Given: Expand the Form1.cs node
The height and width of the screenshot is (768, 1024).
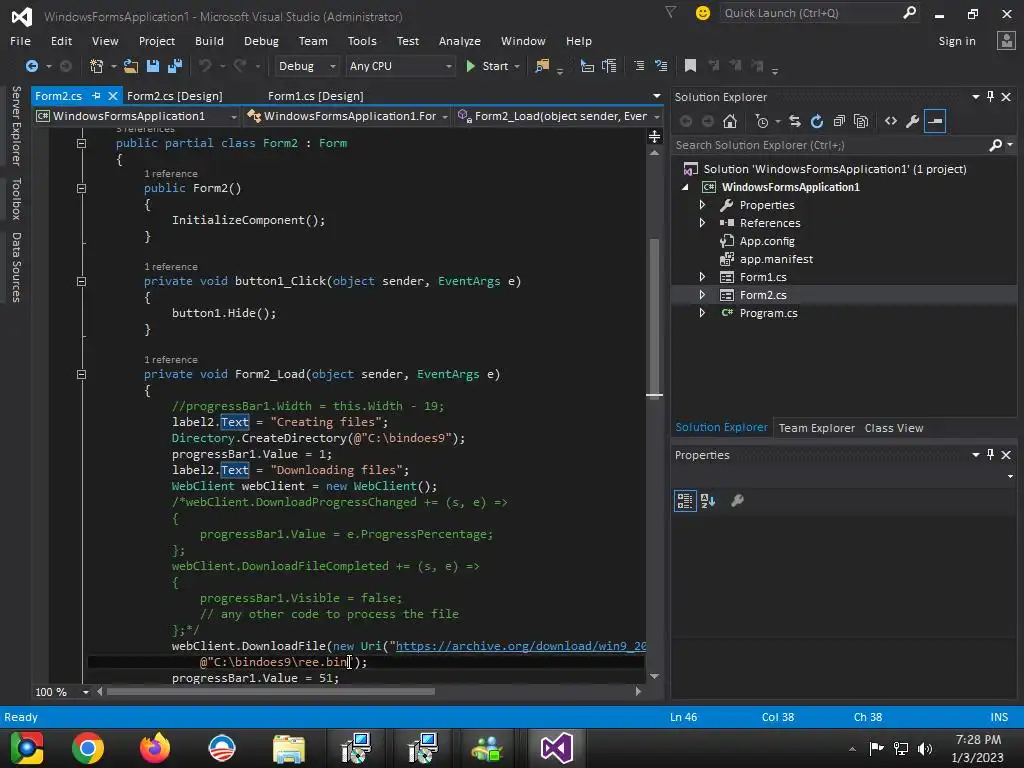Looking at the screenshot, I should [x=702, y=277].
